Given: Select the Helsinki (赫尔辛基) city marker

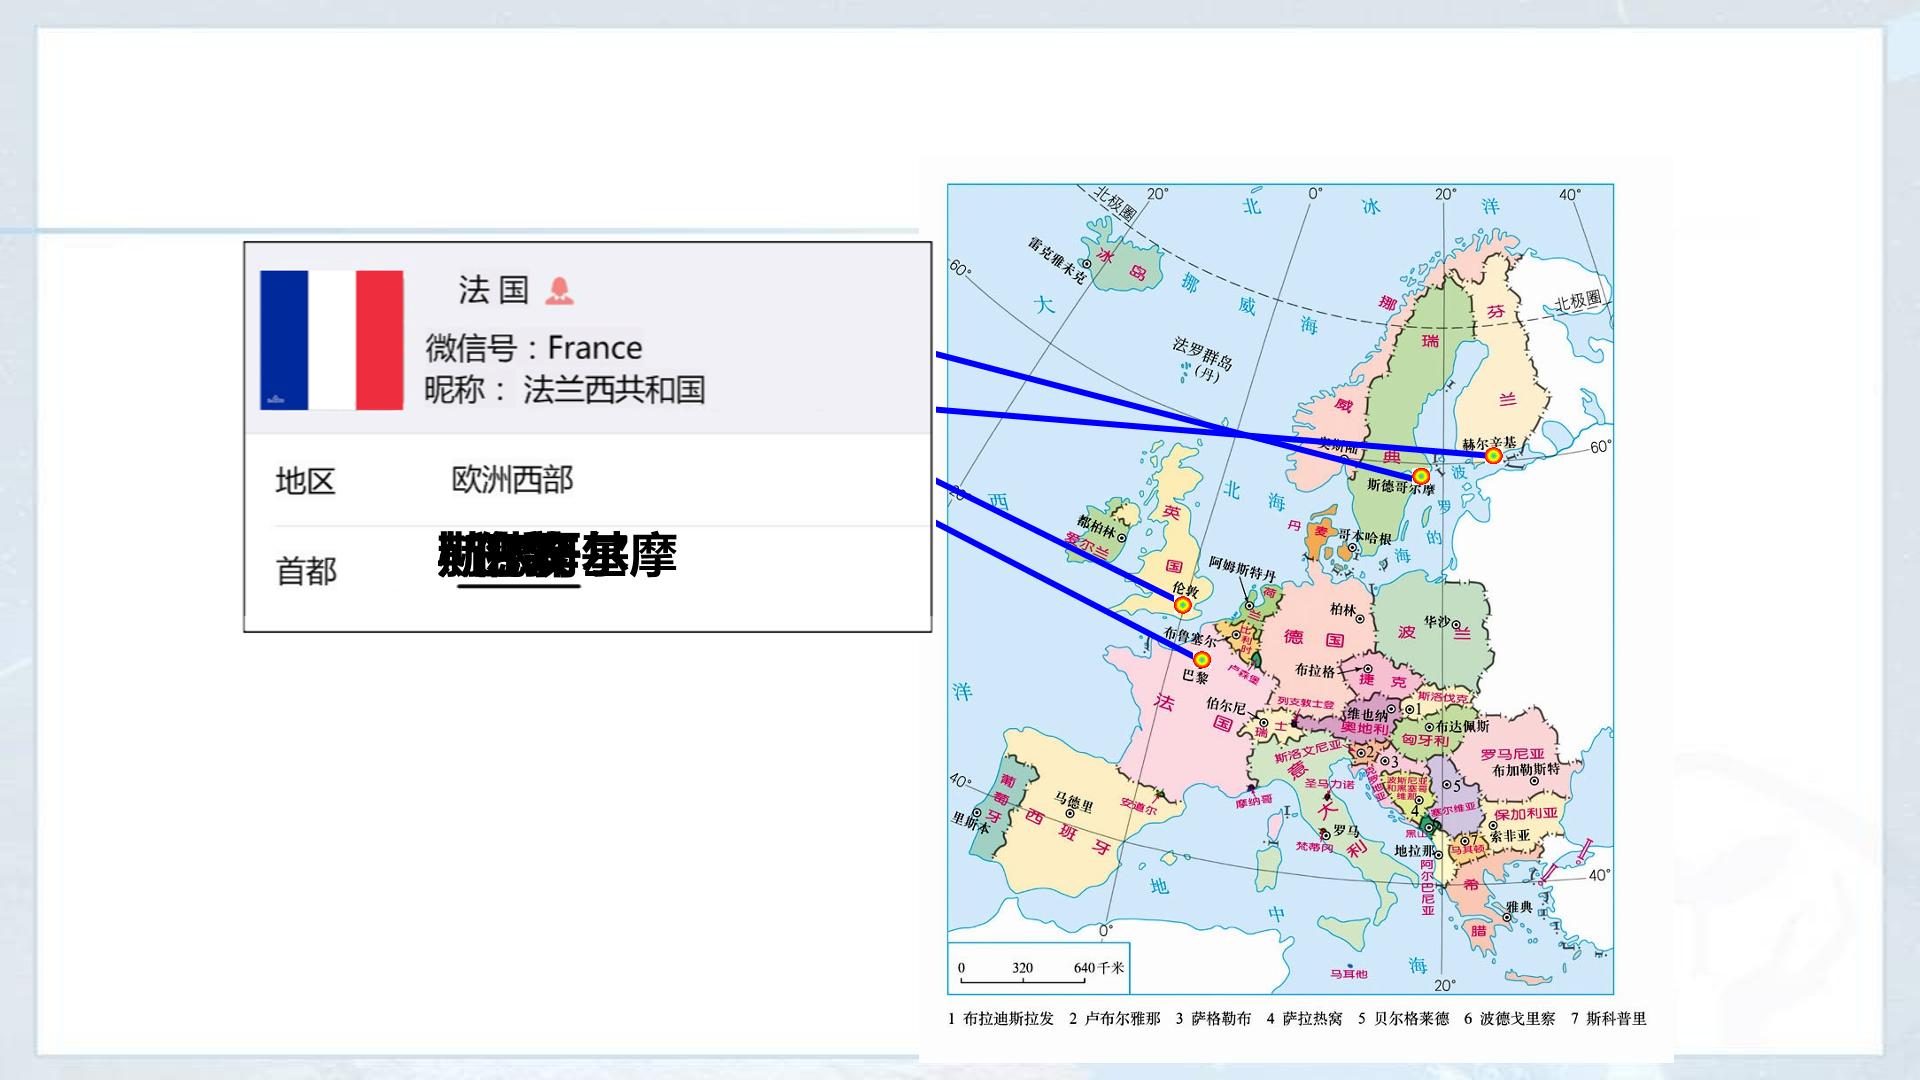Looking at the screenshot, I should click(1493, 456).
